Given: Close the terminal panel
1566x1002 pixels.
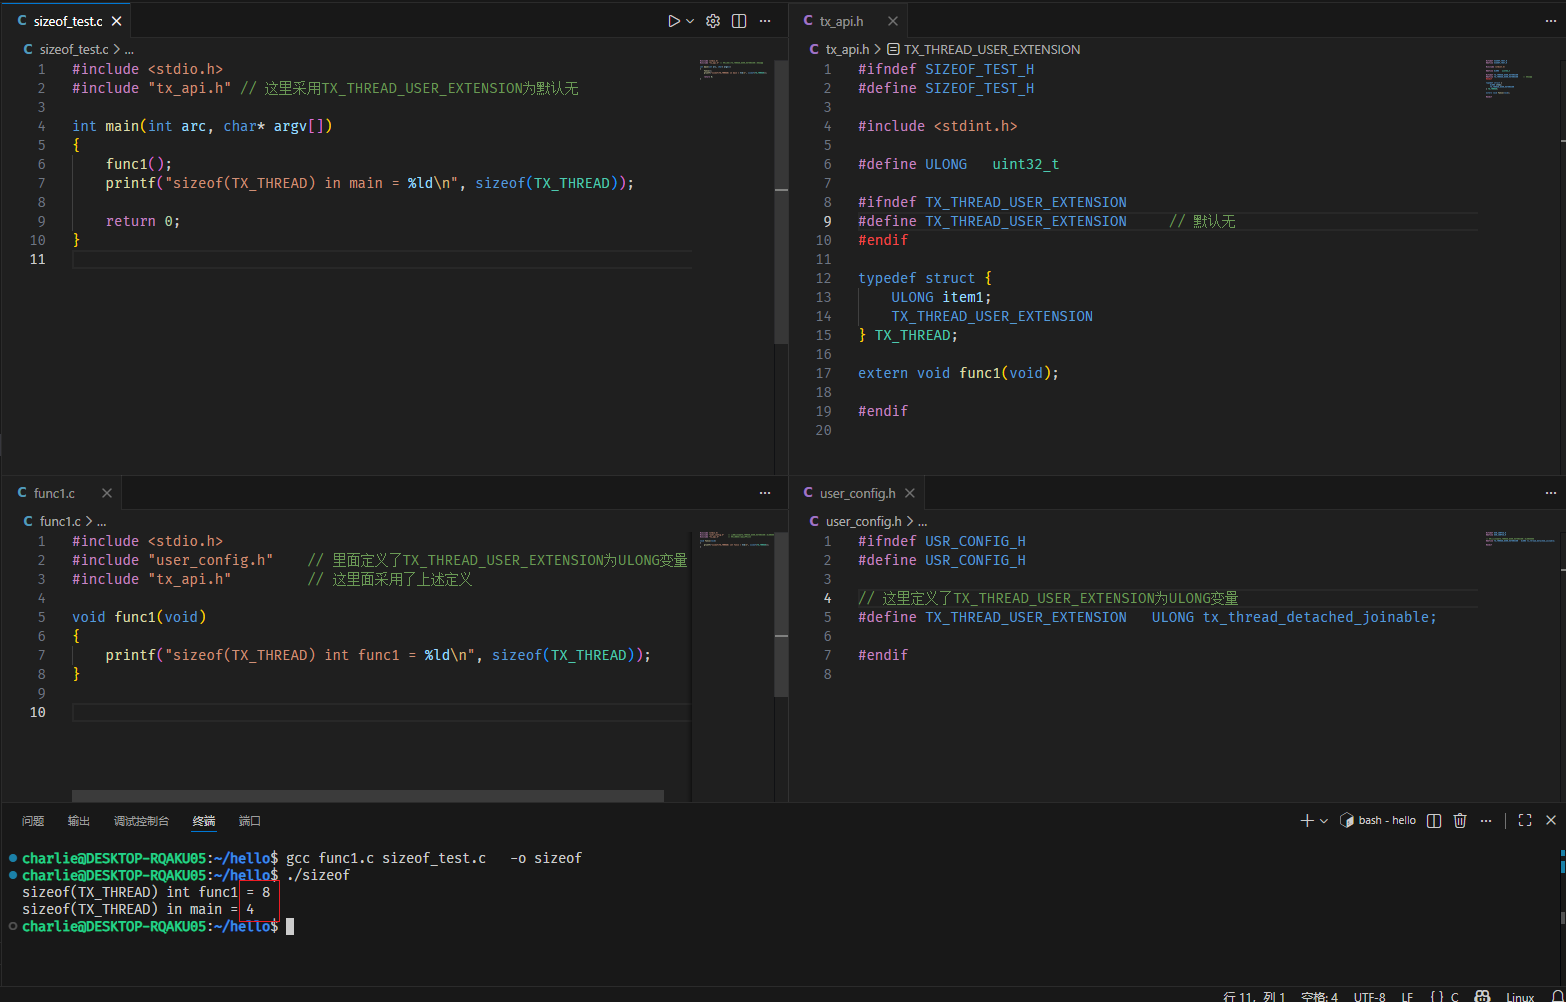Looking at the screenshot, I should [1551, 820].
